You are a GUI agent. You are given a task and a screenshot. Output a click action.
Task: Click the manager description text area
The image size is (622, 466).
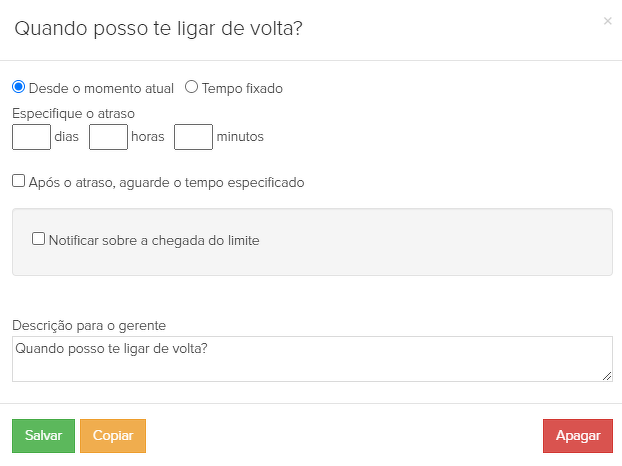point(311,359)
